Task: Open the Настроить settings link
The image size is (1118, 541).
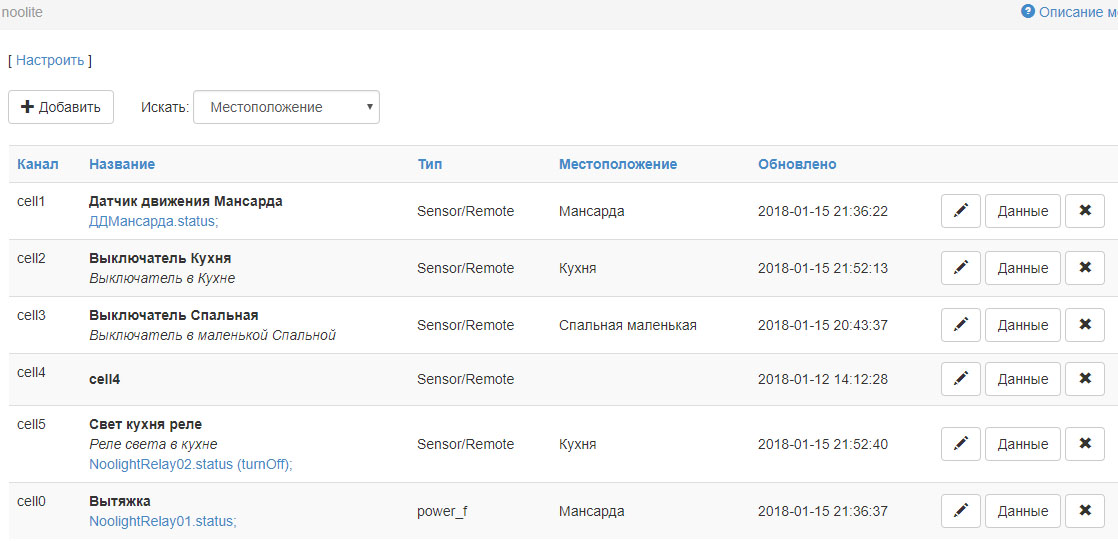Action: [x=50, y=60]
